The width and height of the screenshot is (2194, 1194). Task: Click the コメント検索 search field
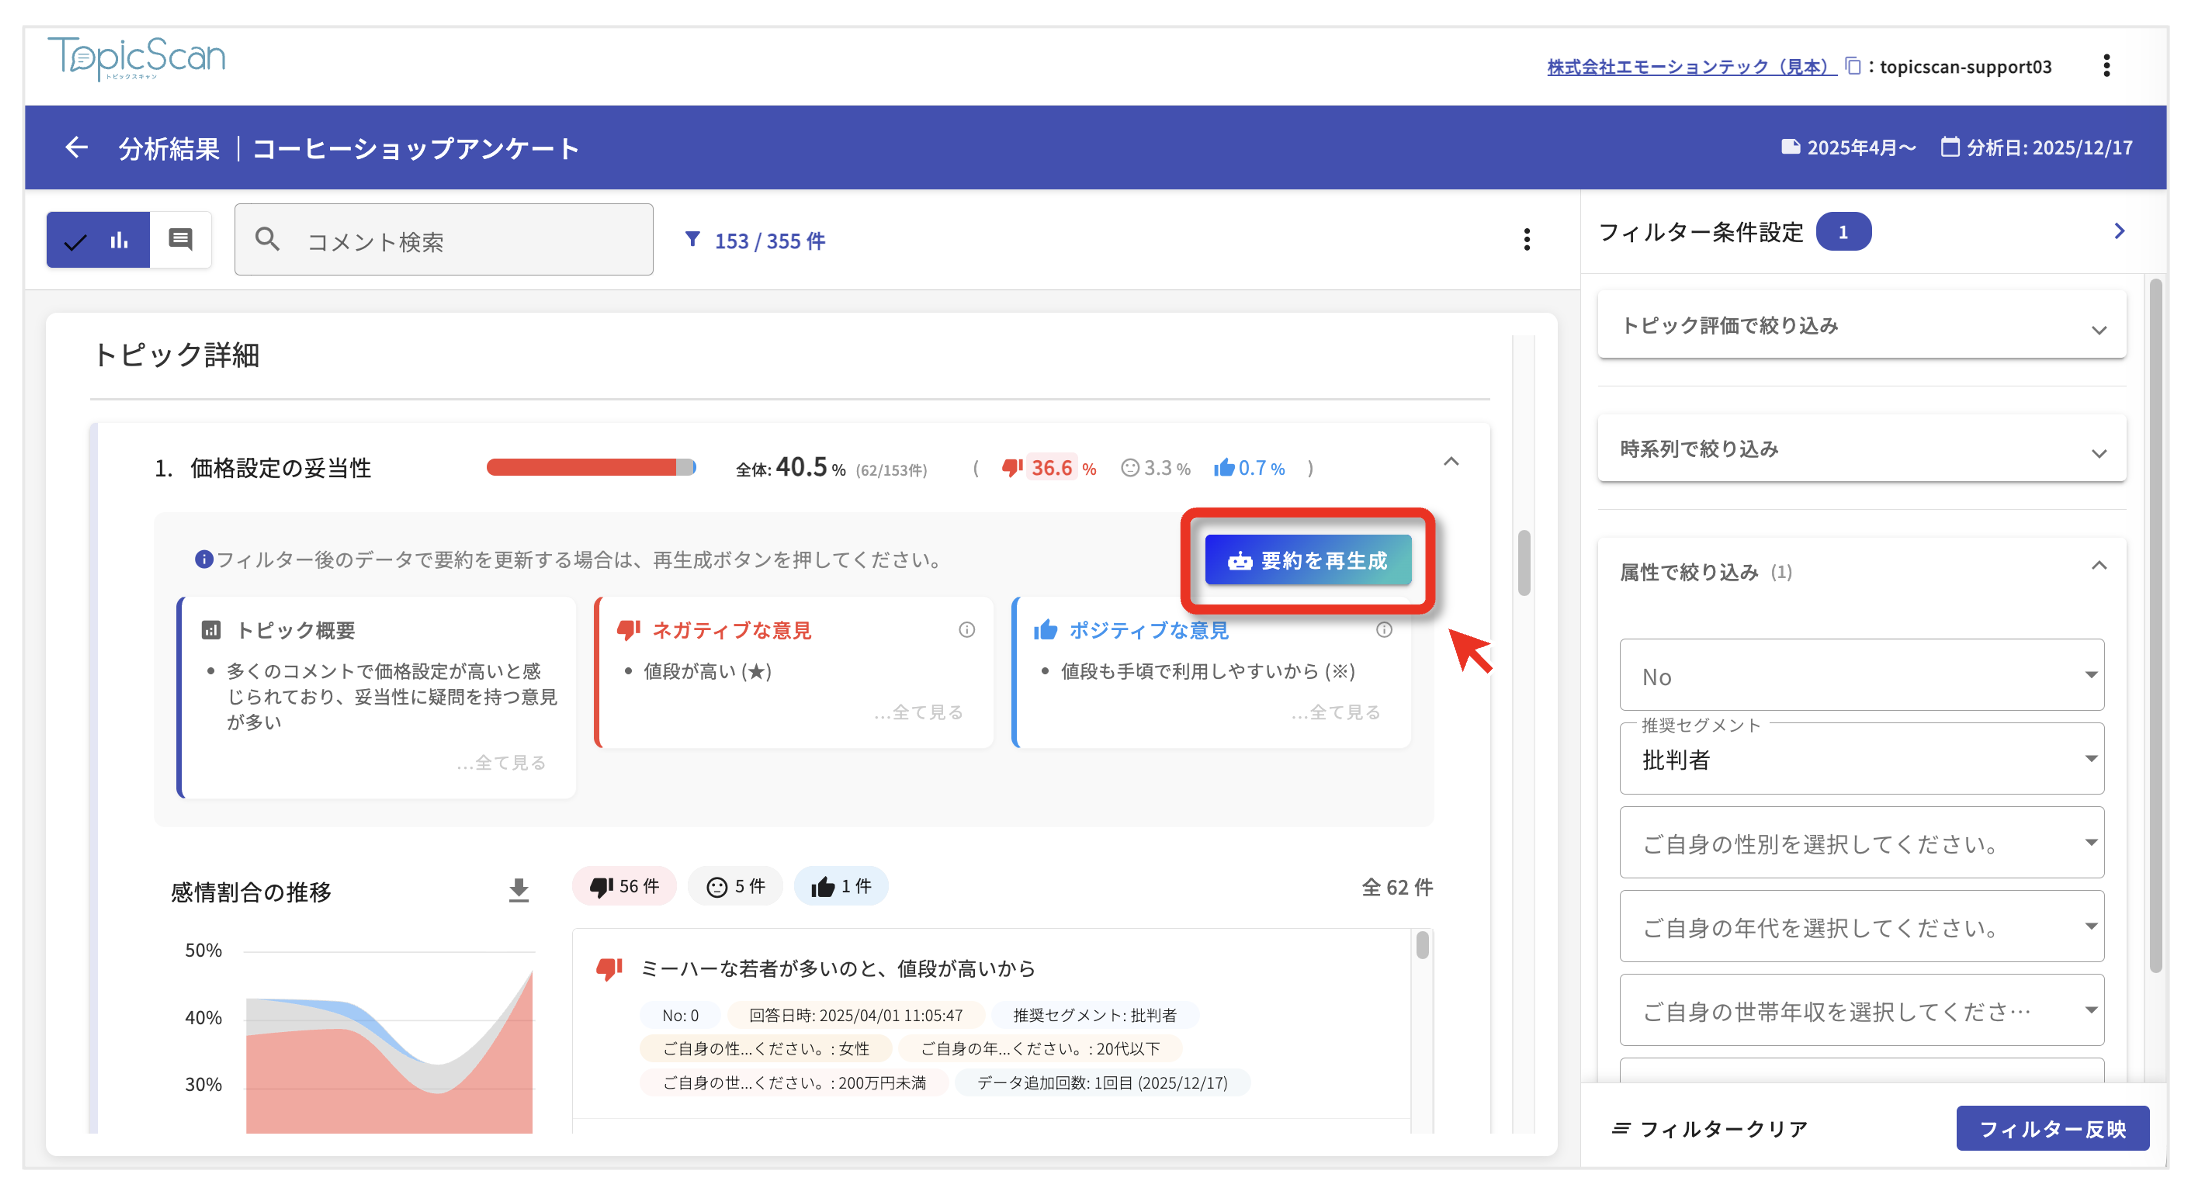coord(445,241)
